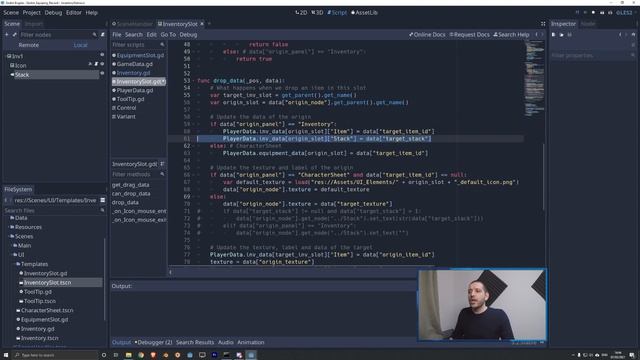The height and width of the screenshot is (360, 640).
Task: Open the AssetLib workspace
Action: pyautogui.click(x=364, y=13)
